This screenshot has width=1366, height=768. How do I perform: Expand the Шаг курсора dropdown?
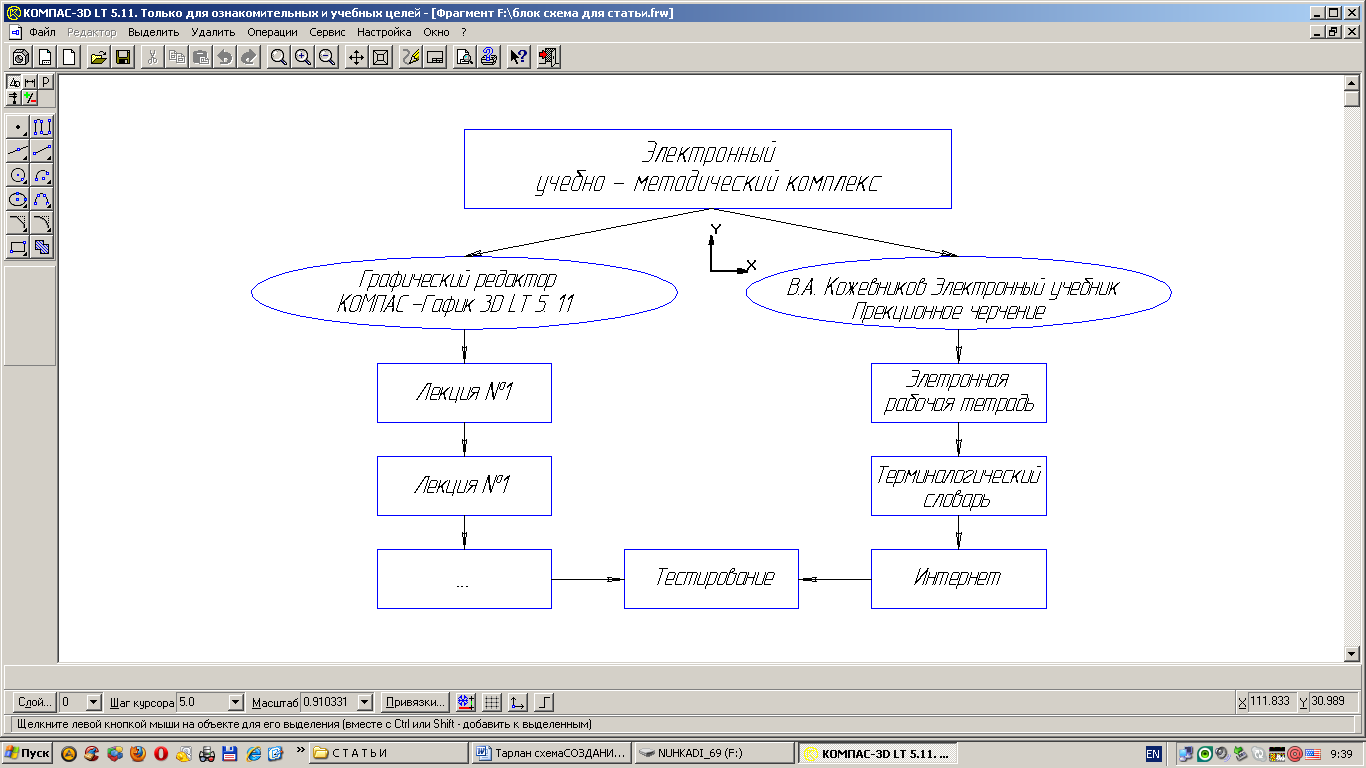[236, 703]
